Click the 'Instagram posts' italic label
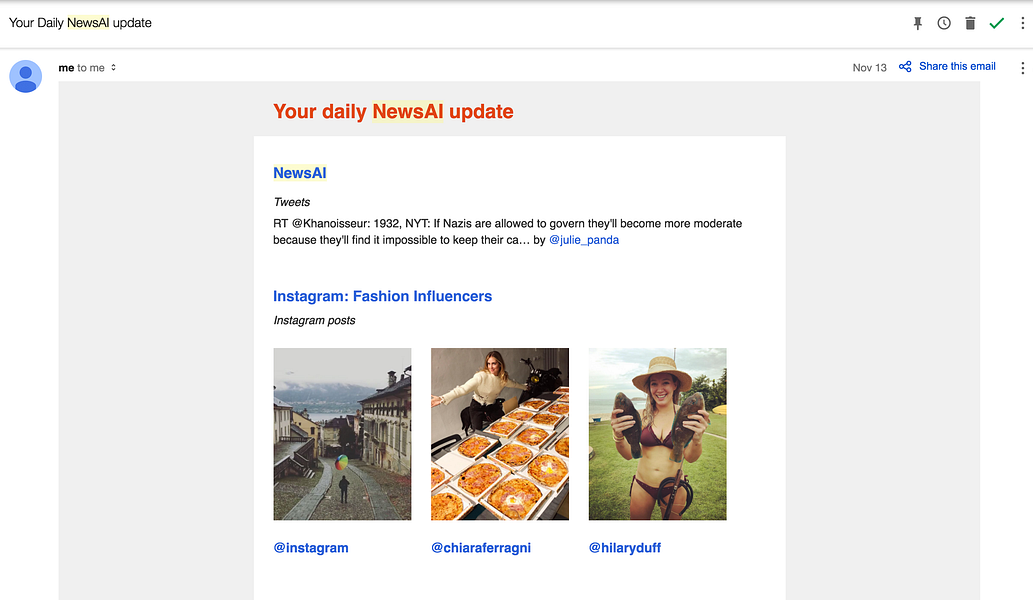Image resolution: width=1033 pixels, height=600 pixels. point(314,320)
